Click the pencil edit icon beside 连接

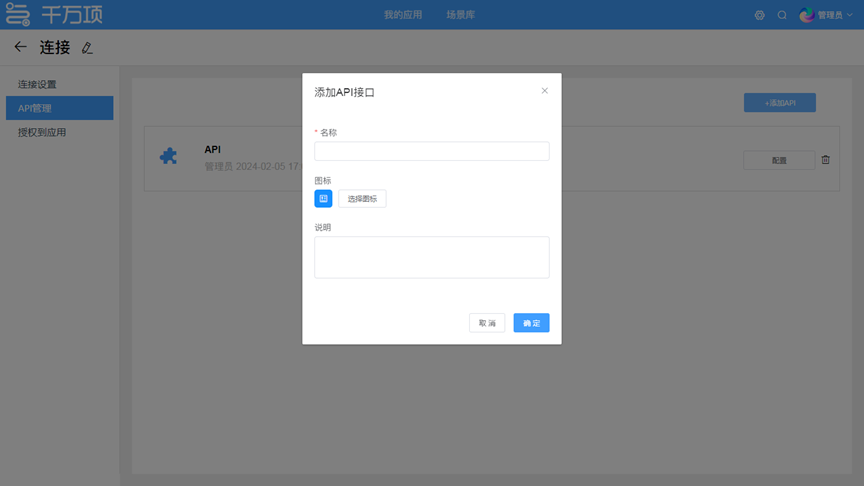[x=88, y=48]
